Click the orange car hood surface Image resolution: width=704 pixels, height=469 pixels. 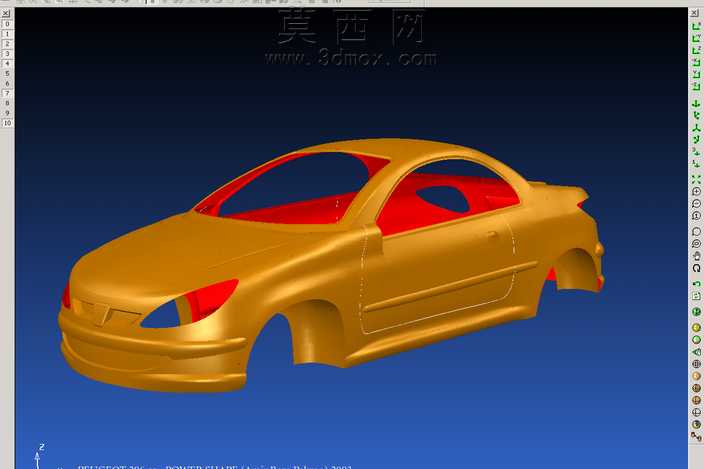point(180,254)
